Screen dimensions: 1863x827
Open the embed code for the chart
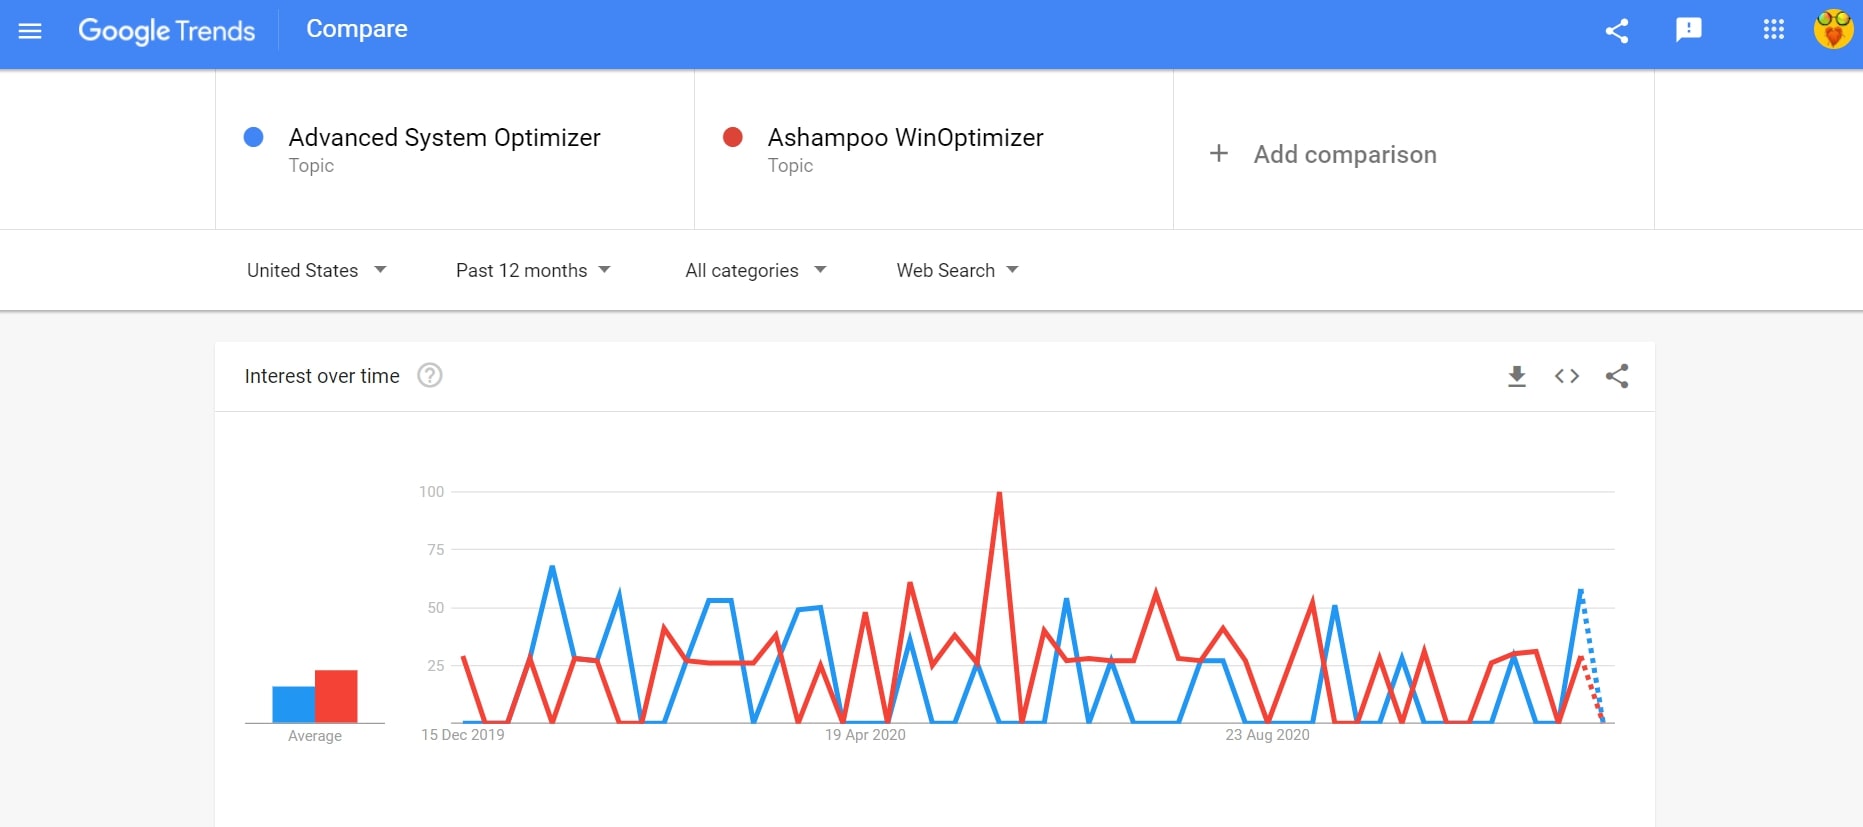click(1567, 376)
